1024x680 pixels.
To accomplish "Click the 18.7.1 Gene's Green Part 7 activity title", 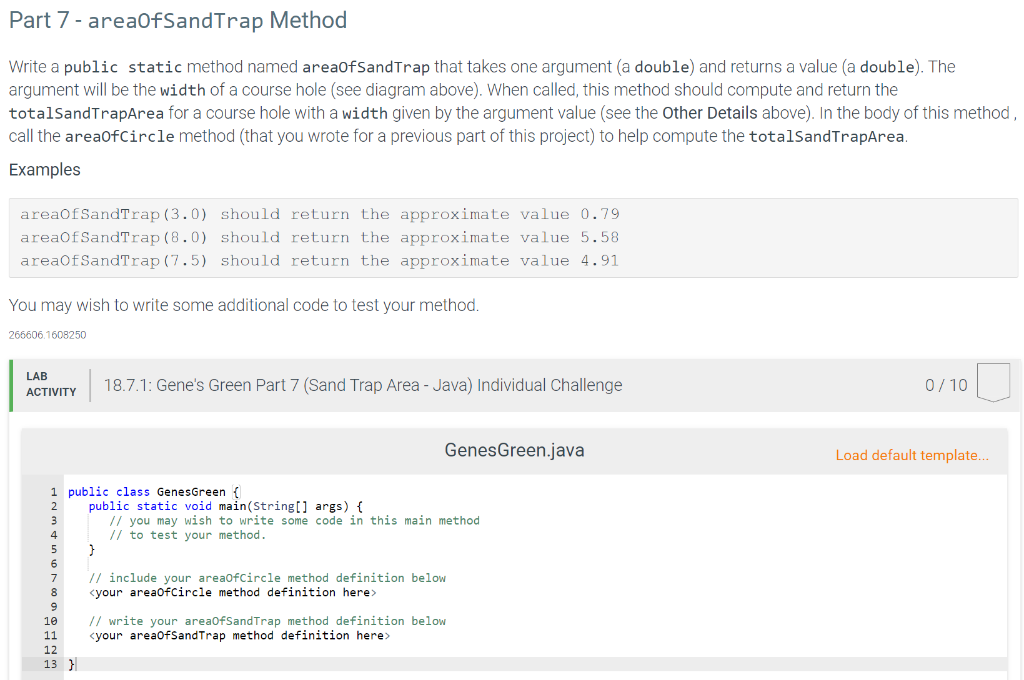I will (x=362, y=385).
